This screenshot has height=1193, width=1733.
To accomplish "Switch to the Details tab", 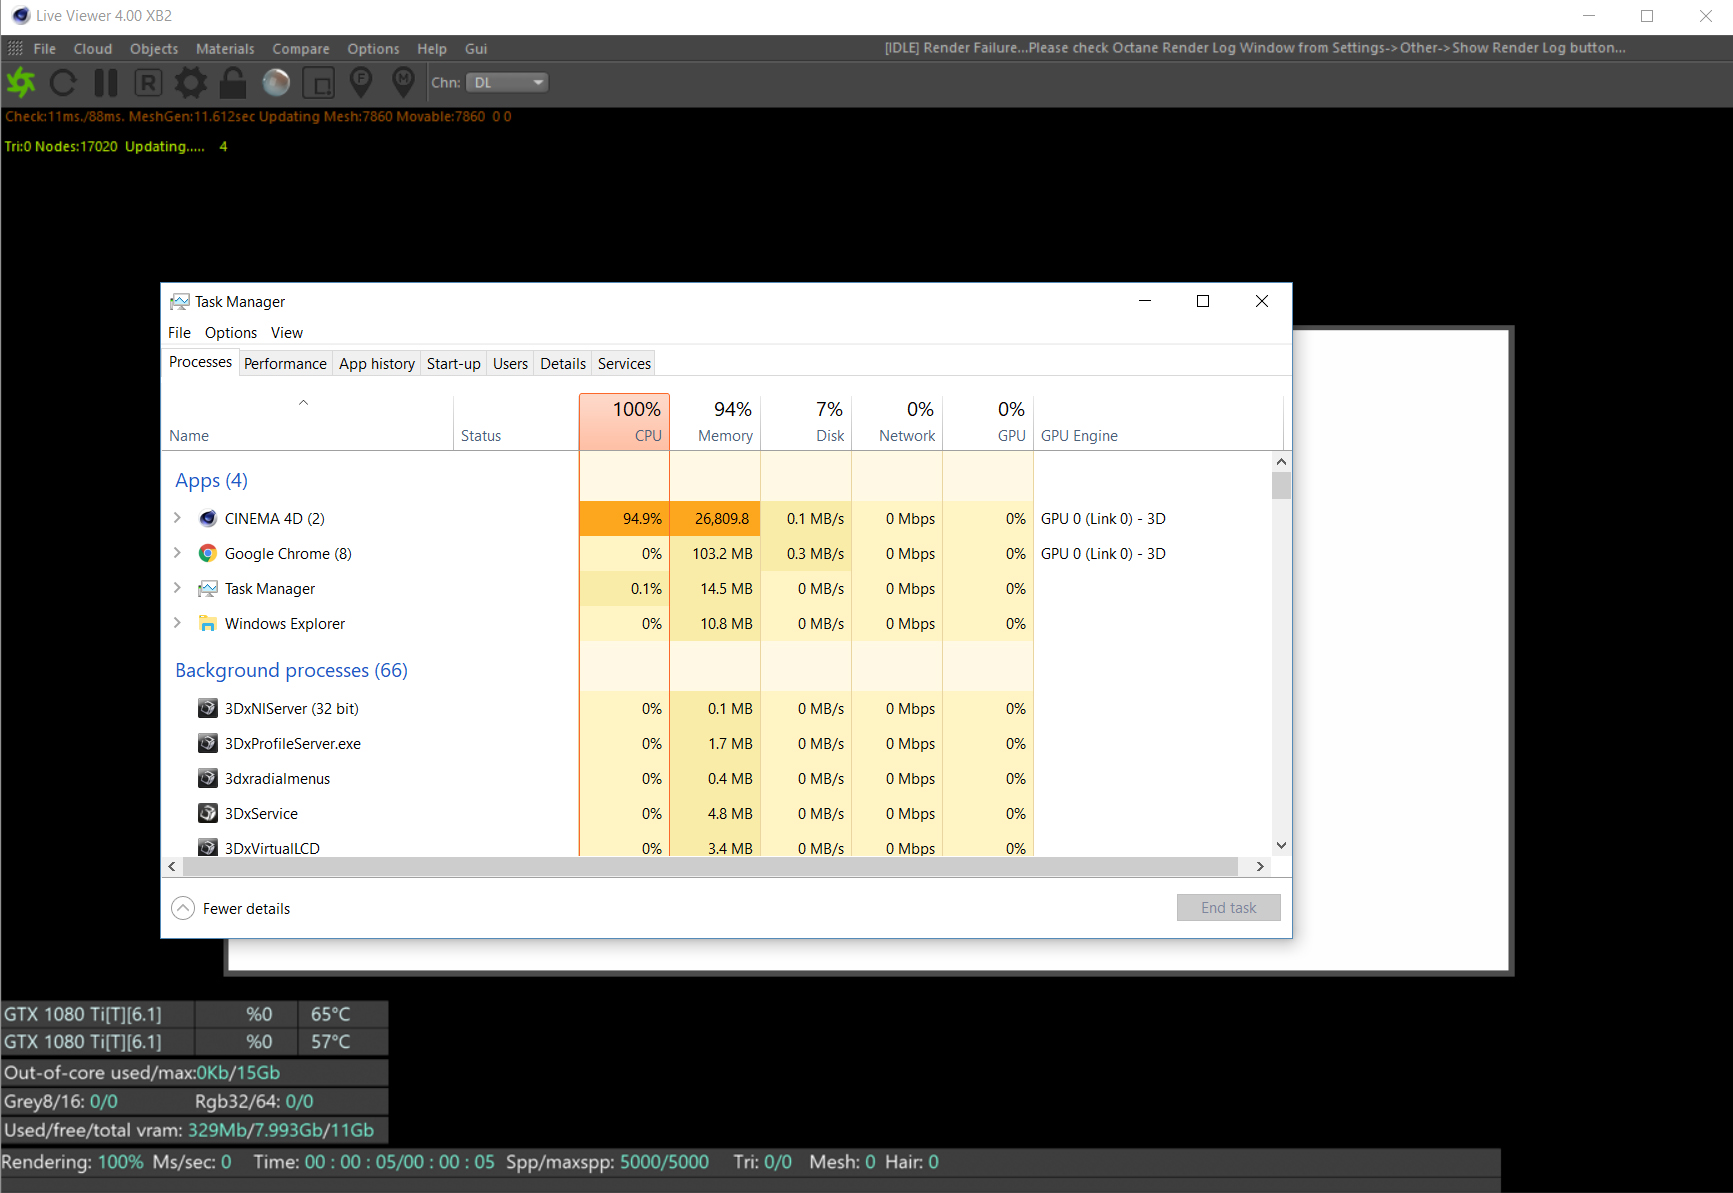I will (563, 364).
